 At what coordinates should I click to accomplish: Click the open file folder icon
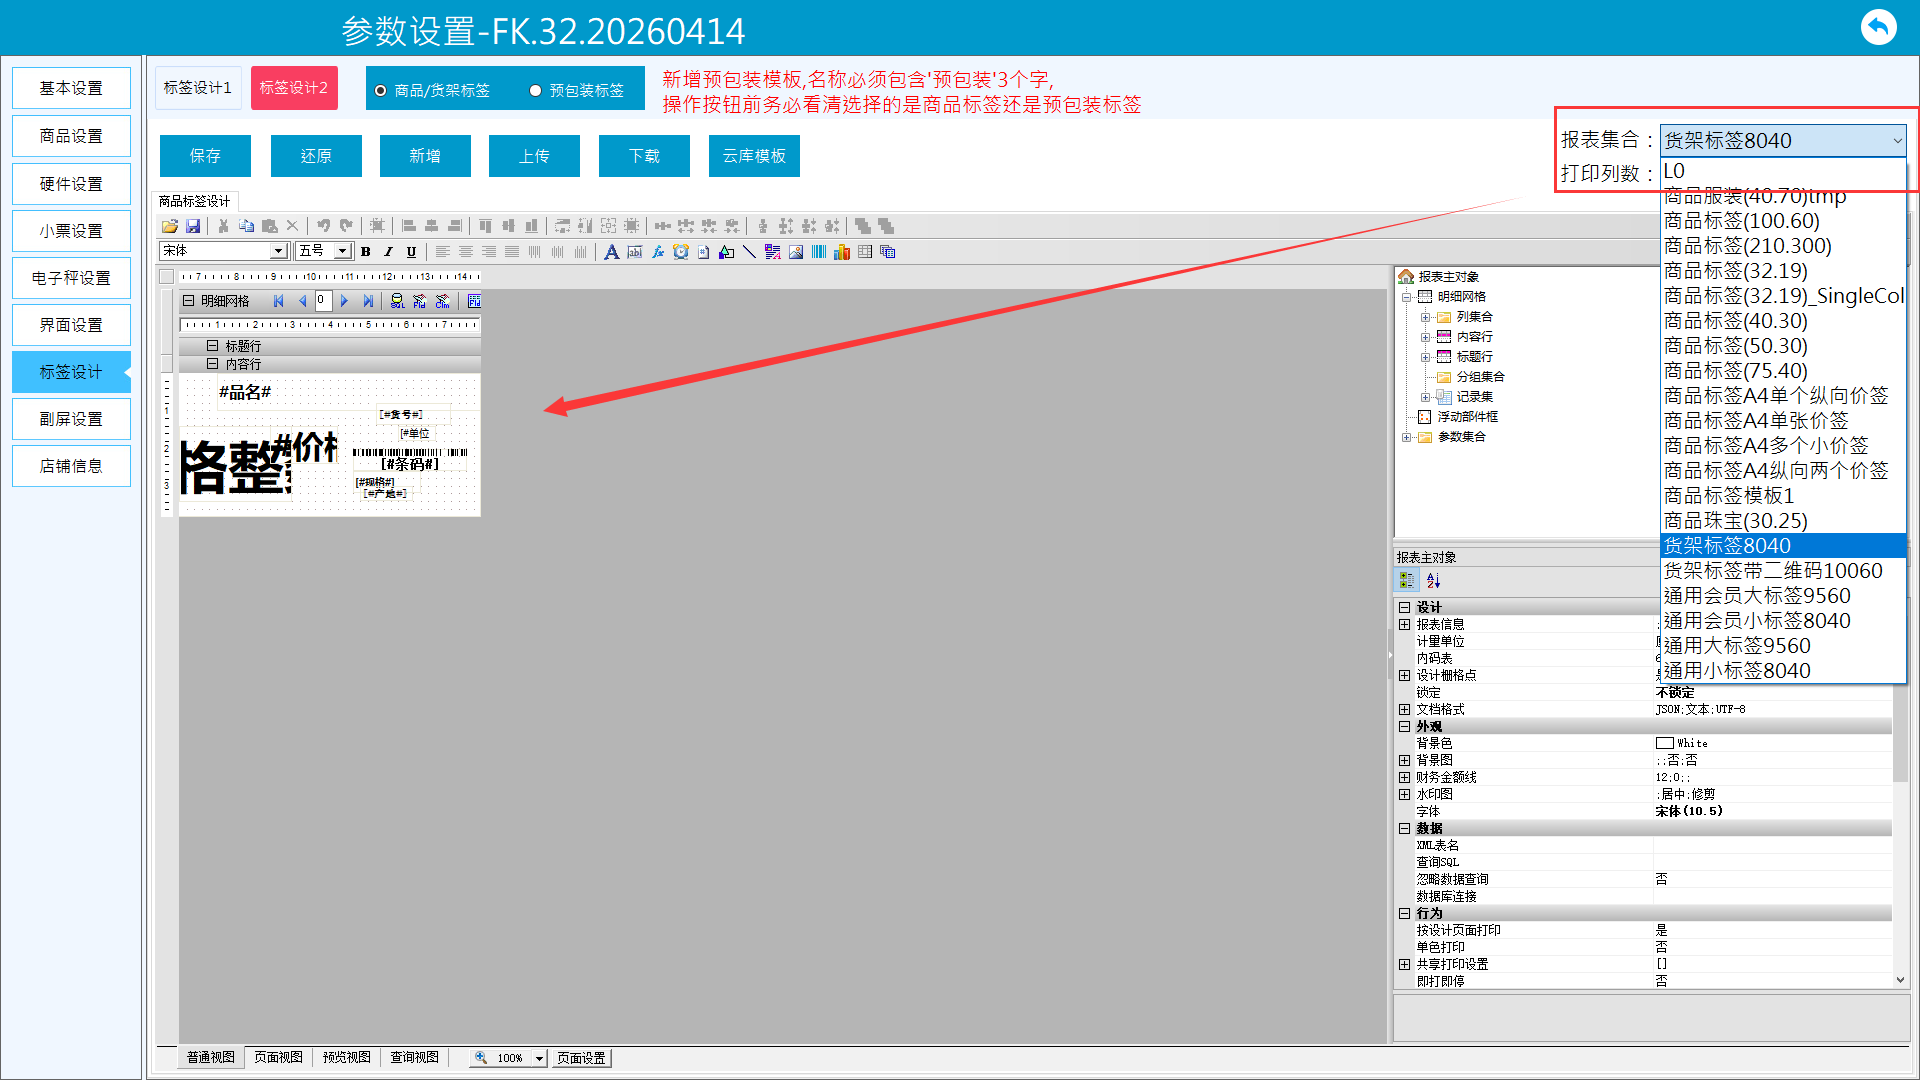tap(170, 226)
